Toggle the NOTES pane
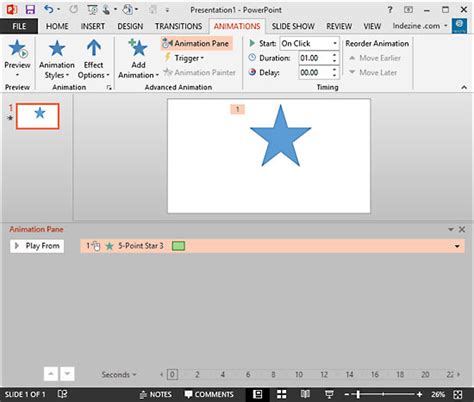 coord(155,395)
